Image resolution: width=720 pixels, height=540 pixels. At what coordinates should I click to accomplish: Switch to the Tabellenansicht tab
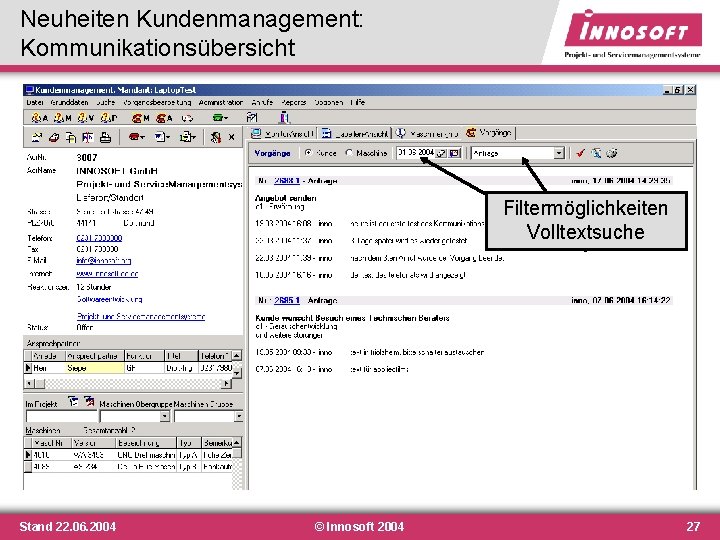click(354, 134)
